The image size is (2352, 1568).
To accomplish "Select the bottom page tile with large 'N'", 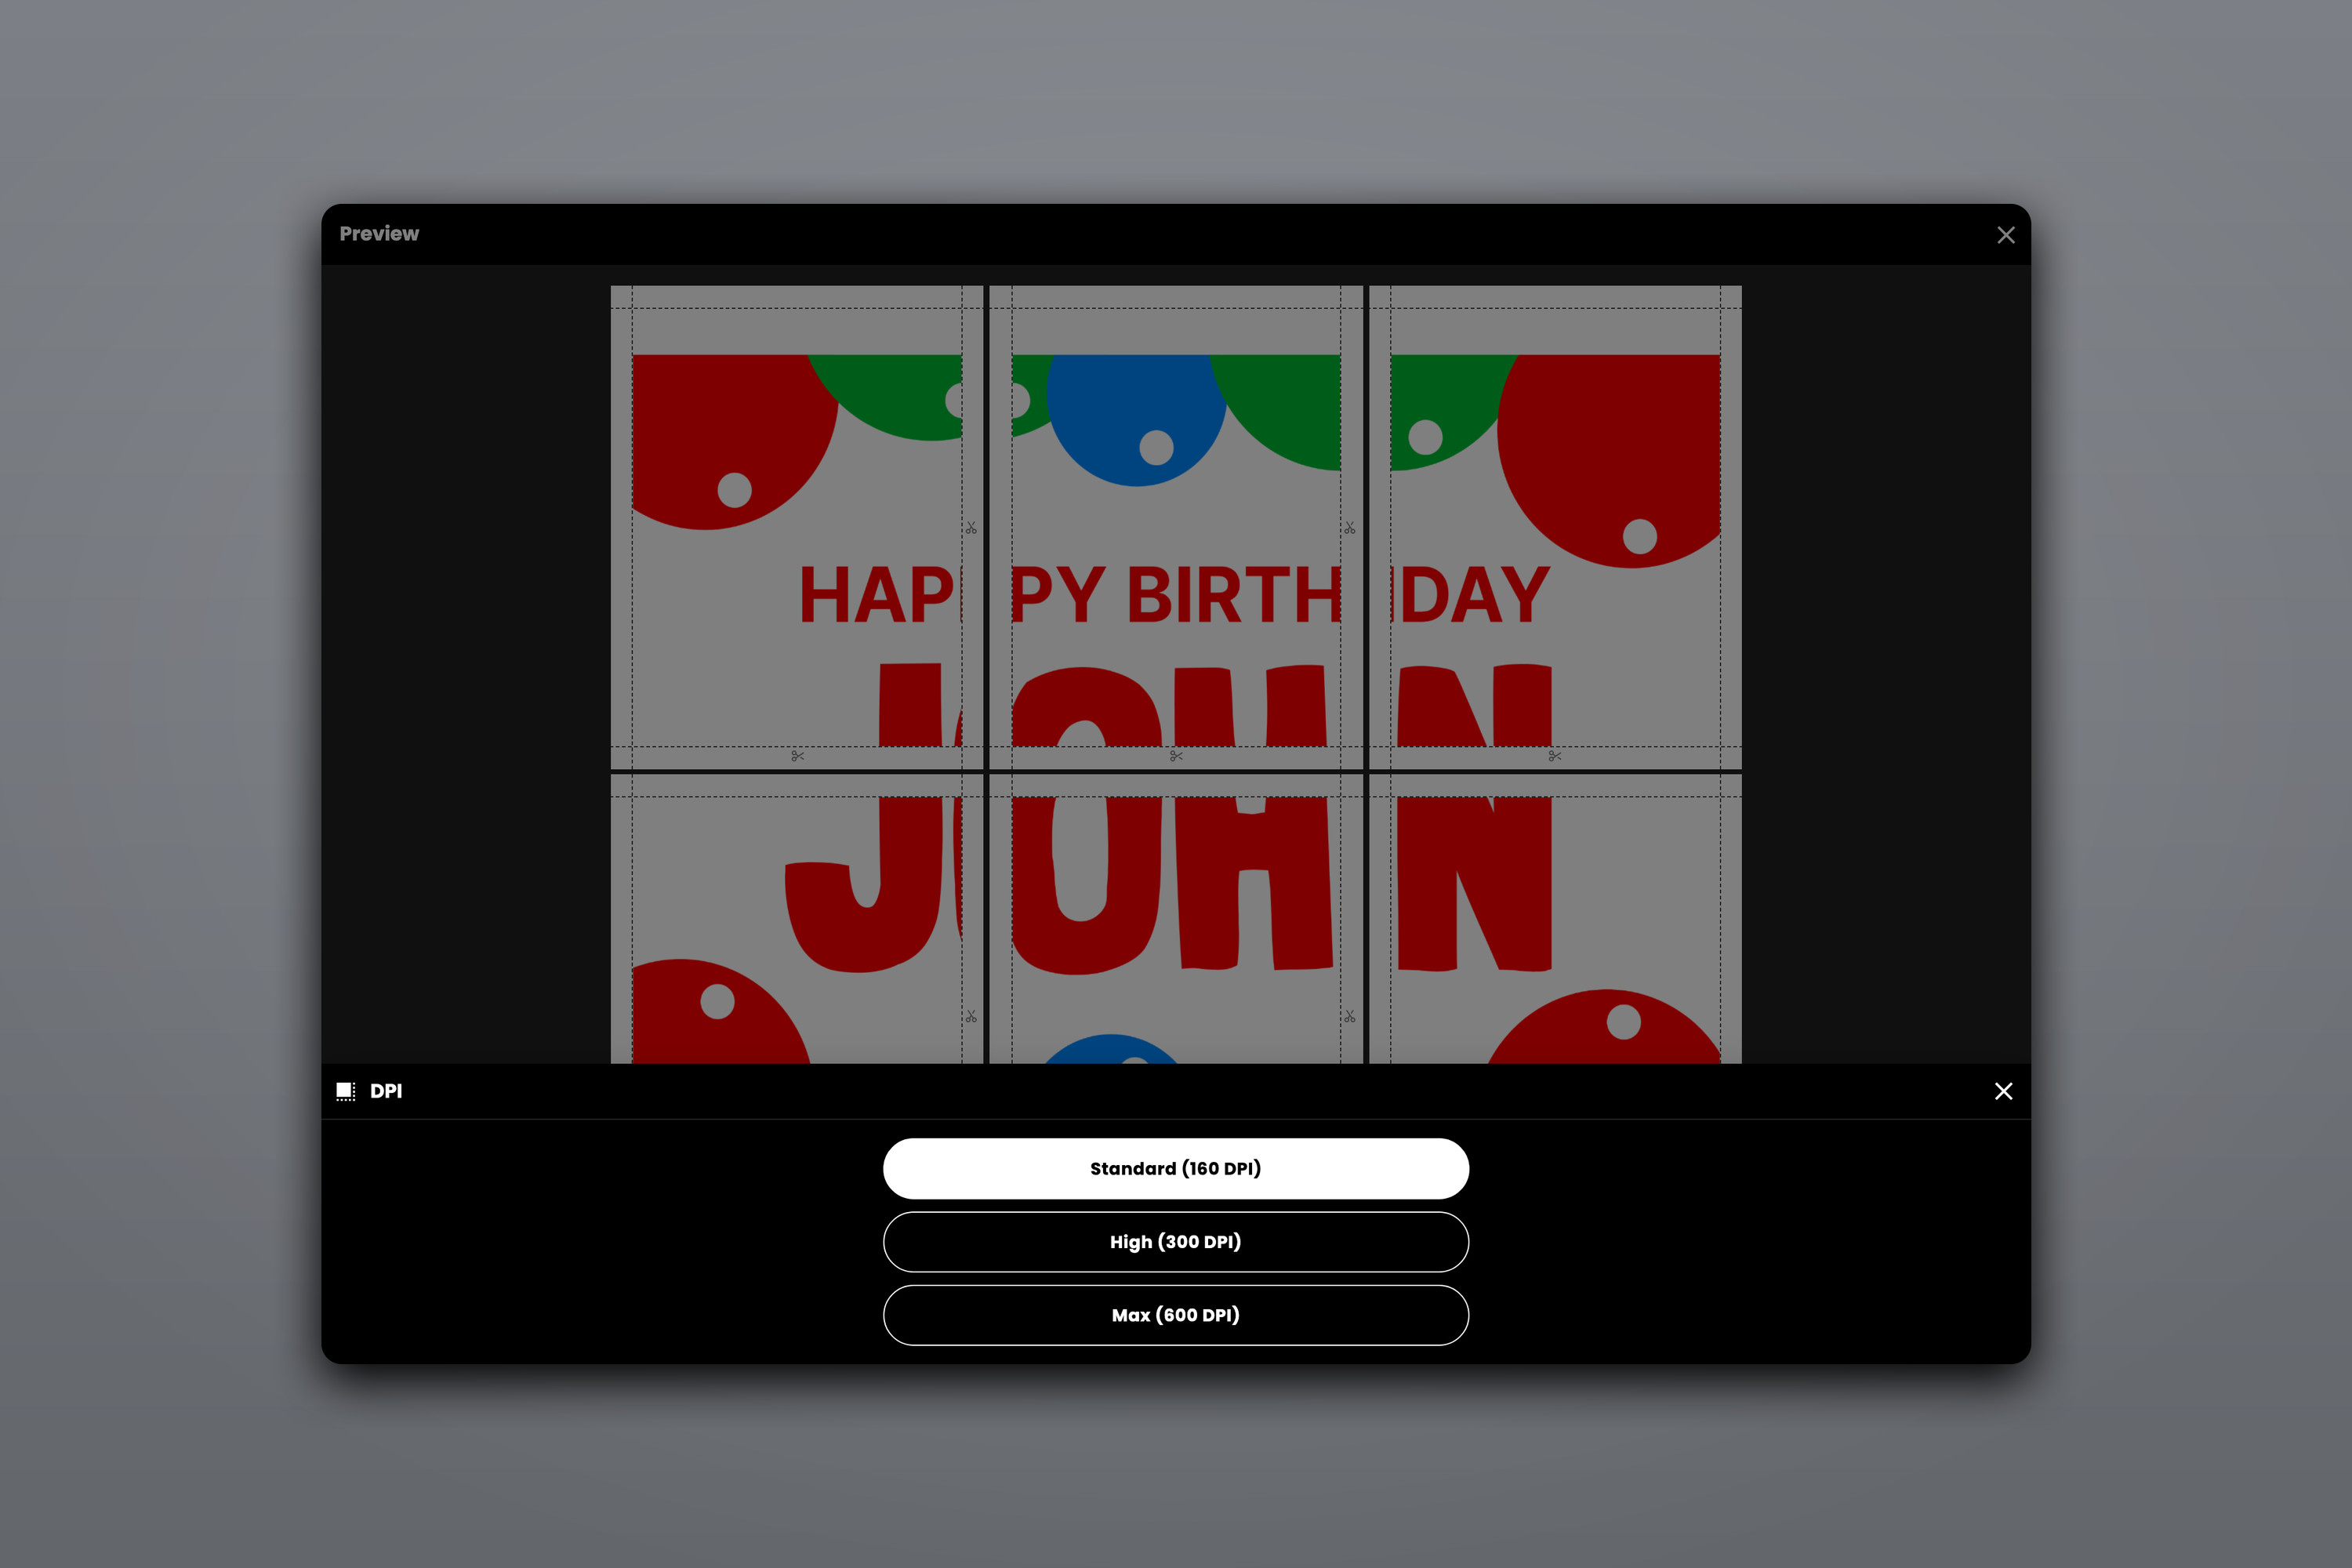I will coord(1555,919).
